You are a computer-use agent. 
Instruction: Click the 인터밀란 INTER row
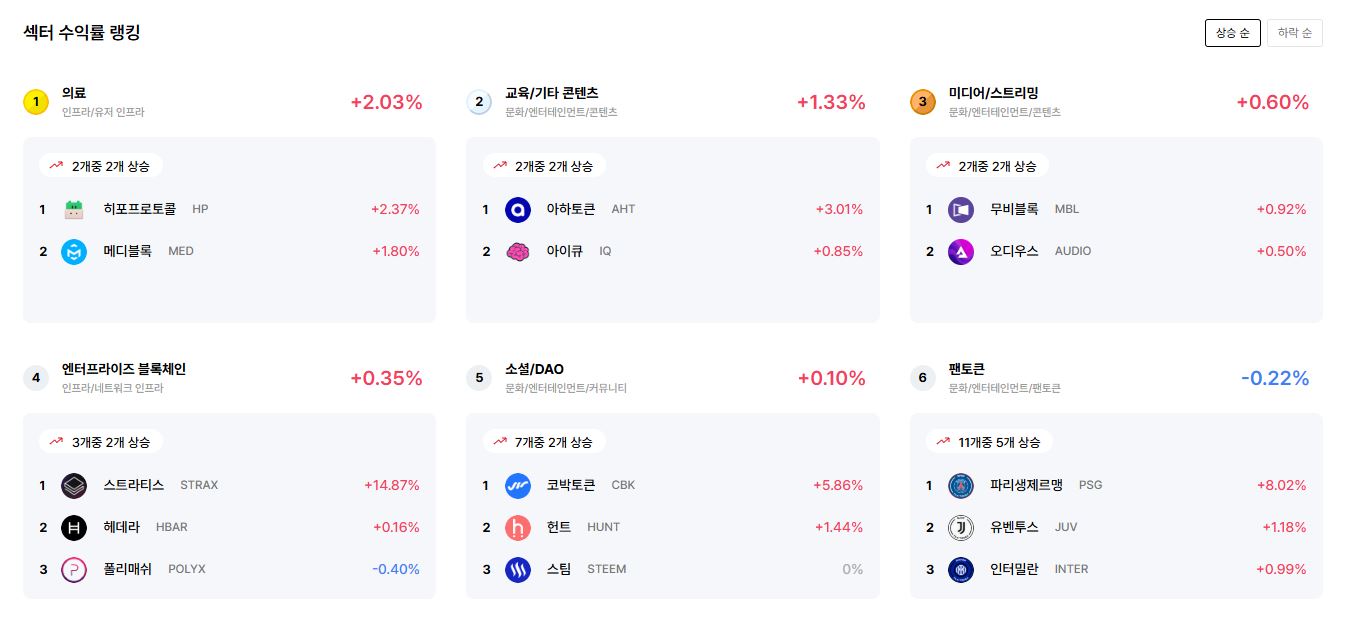click(x=1116, y=569)
